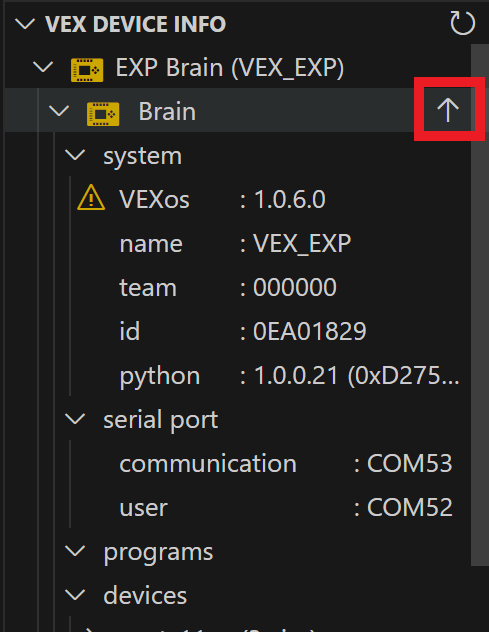489x632 pixels.
Task: Click the yellow chip icon next to Brain
Action: pyautogui.click(x=103, y=114)
